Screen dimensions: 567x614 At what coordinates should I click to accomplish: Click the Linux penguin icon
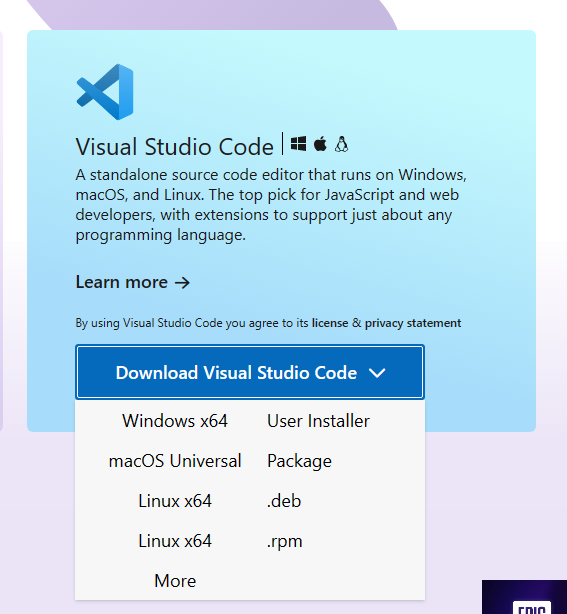click(341, 144)
